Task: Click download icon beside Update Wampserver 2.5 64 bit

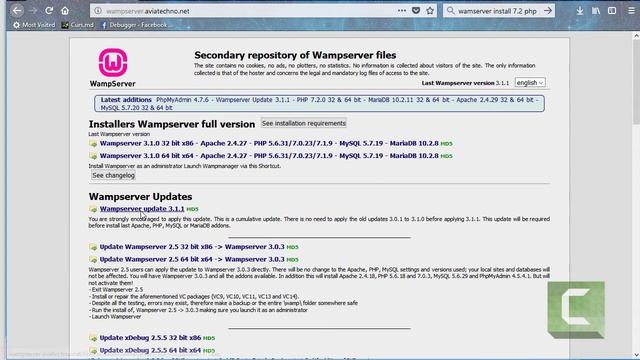Action: coord(93,260)
